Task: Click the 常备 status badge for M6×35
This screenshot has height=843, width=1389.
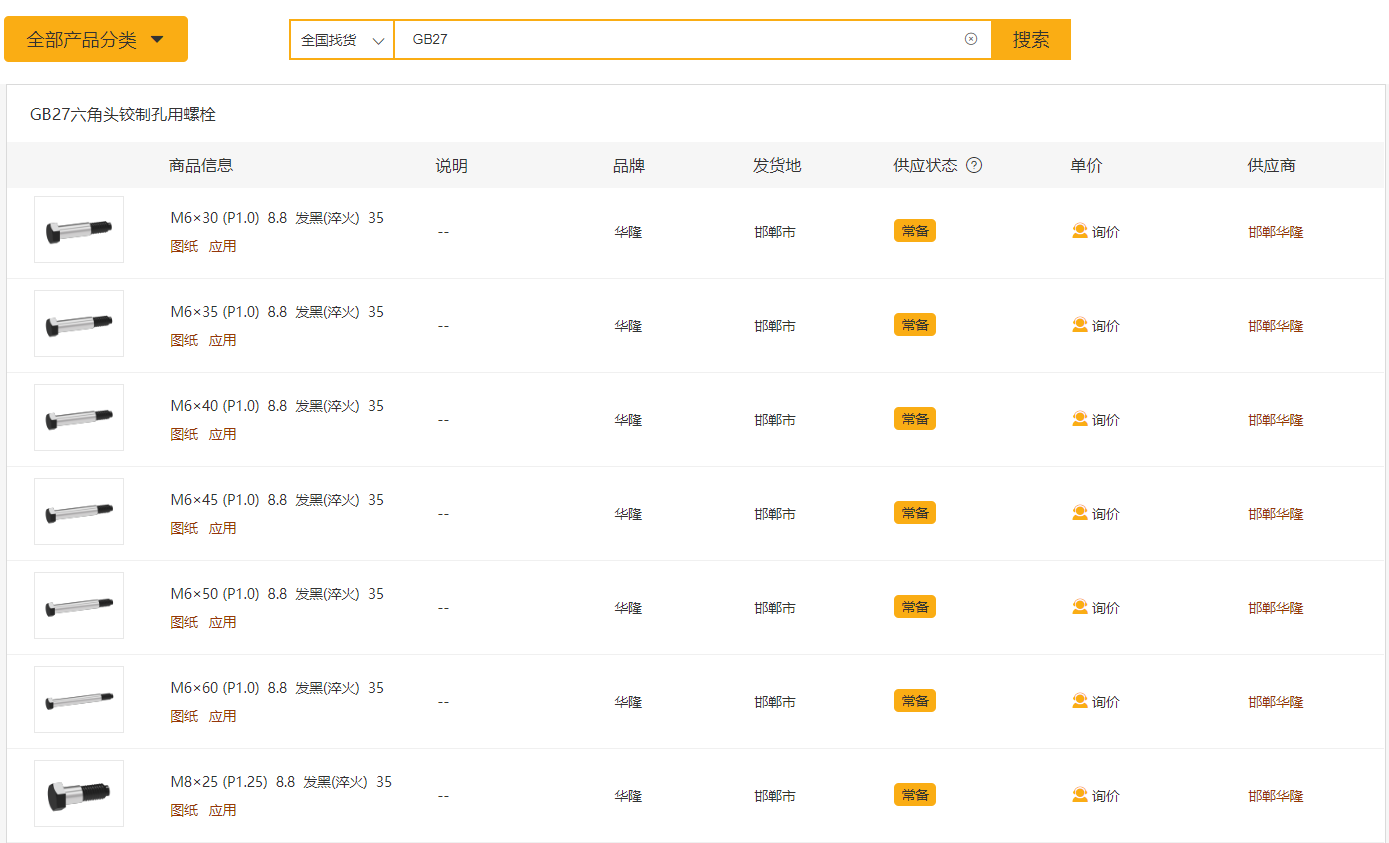Action: 914,325
